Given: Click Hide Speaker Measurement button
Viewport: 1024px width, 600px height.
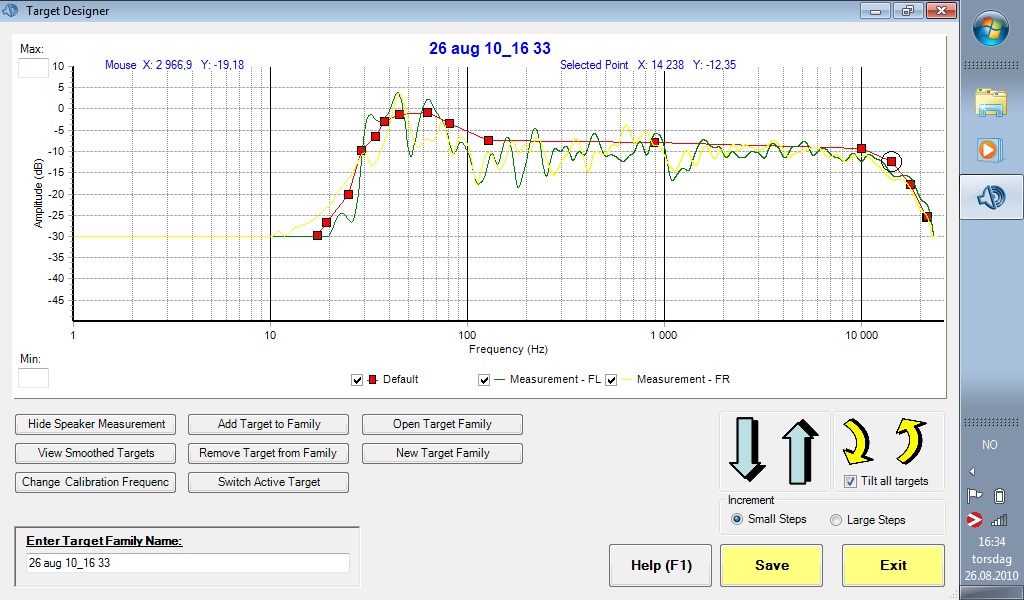Looking at the screenshot, I should 96,424.
